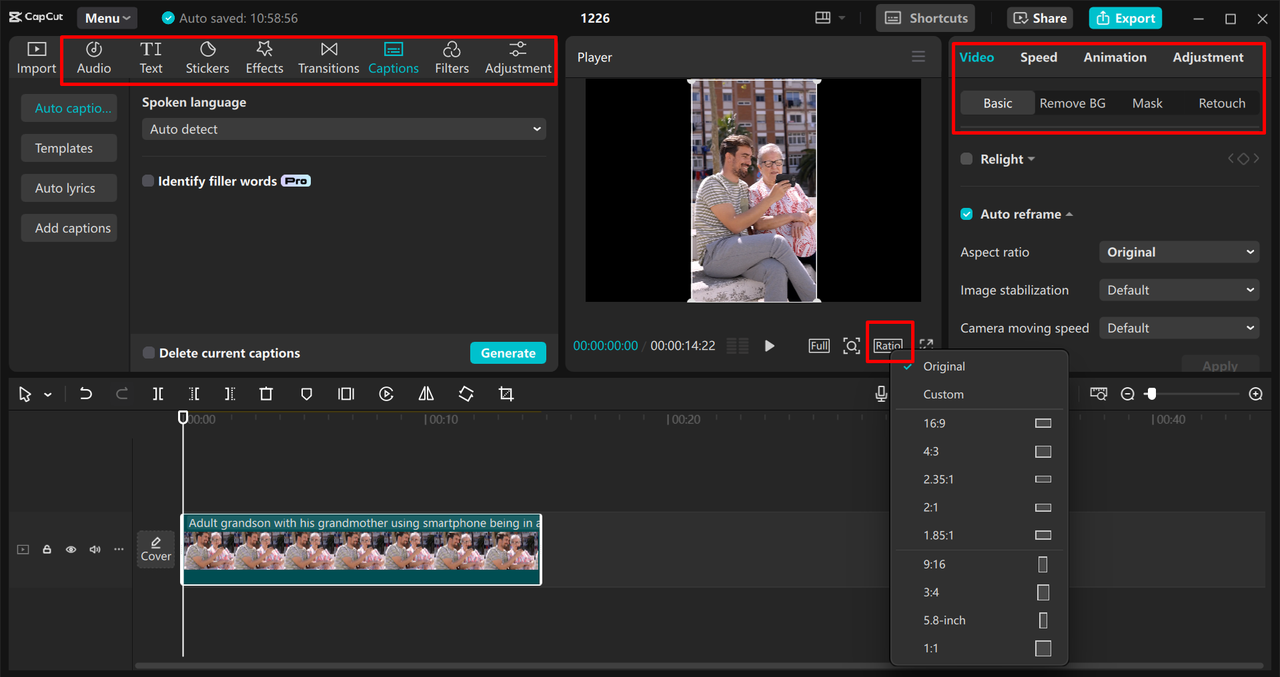
Task: Open the Audio panel
Action: coord(94,58)
